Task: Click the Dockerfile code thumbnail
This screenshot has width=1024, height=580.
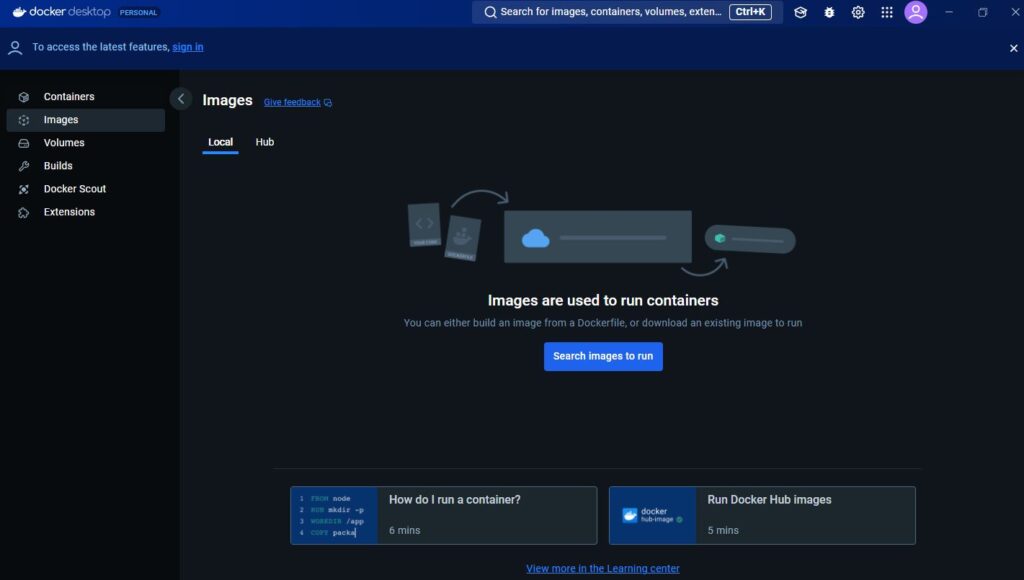Action: click(334, 515)
